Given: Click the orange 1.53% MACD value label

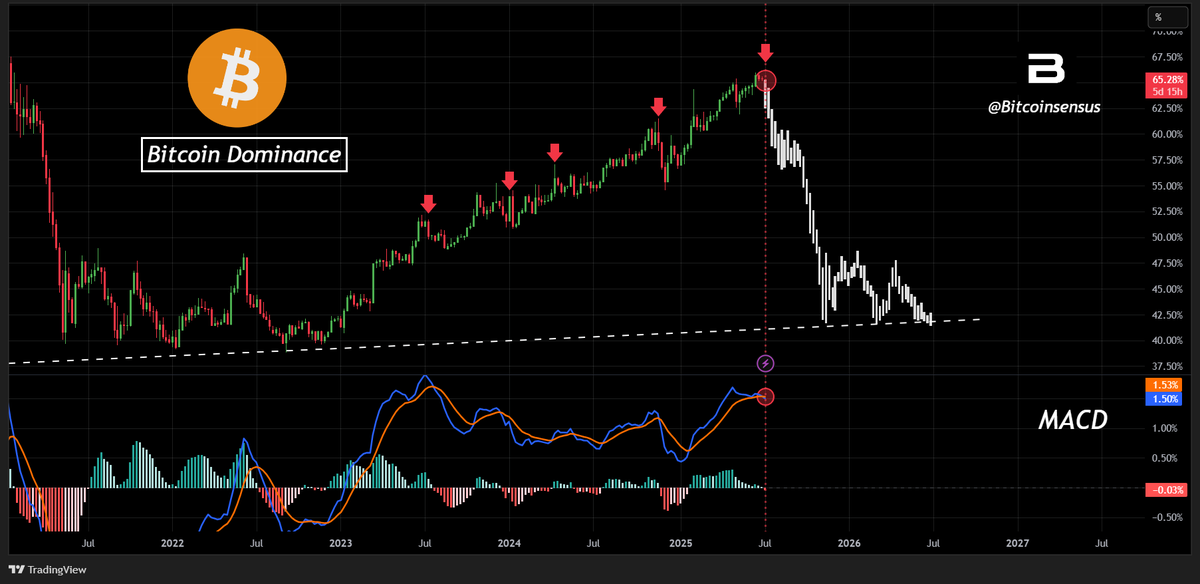Looking at the screenshot, I should (x=1163, y=383).
